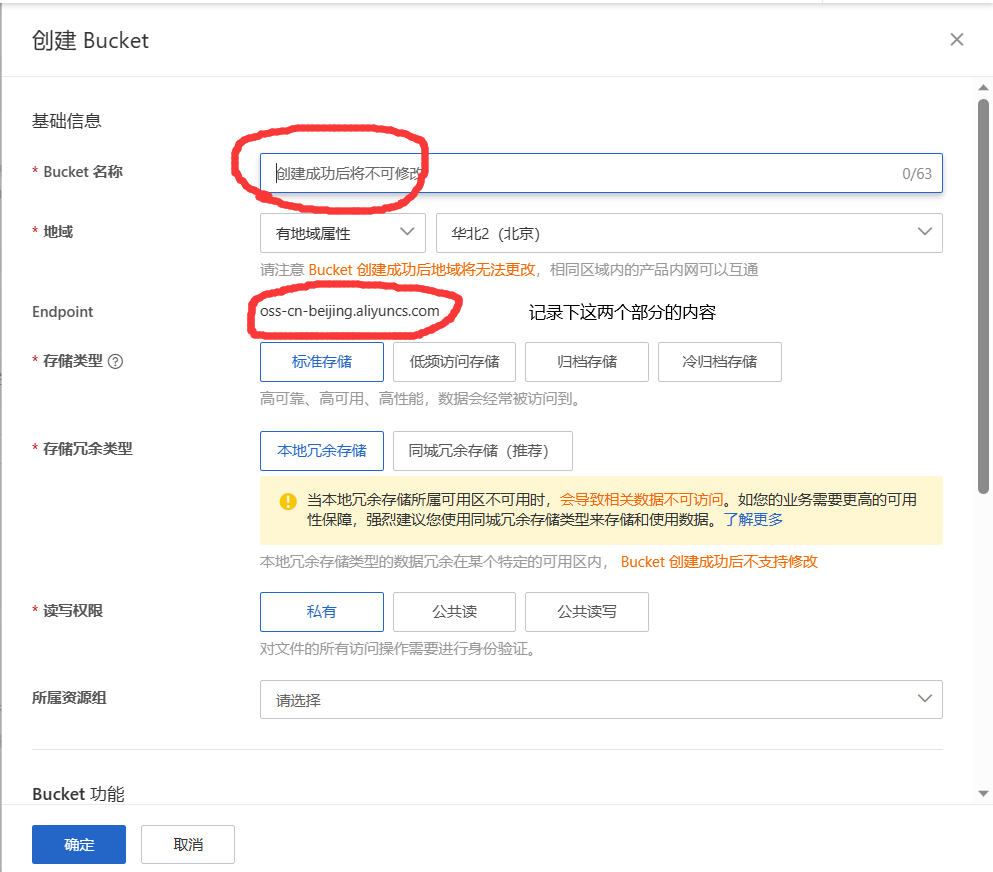Click the Bucket 创建成功后不支持修改 orange text
993x872 pixels.
pyautogui.click(x=719, y=562)
